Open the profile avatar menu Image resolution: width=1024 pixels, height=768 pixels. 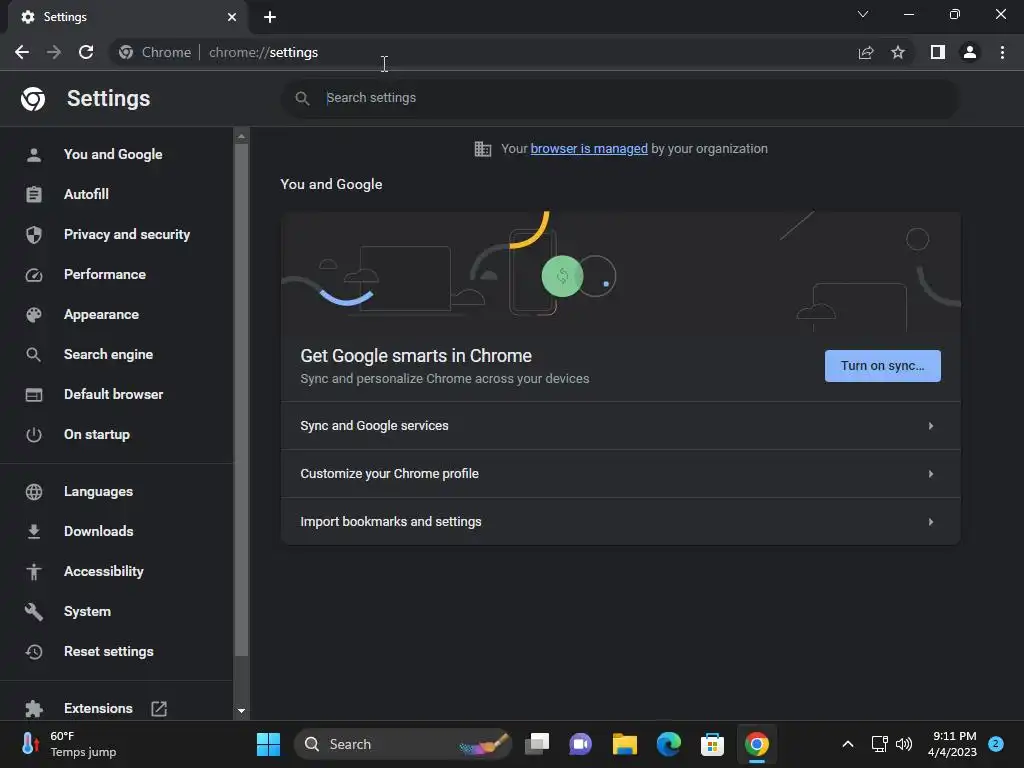tap(970, 52)
